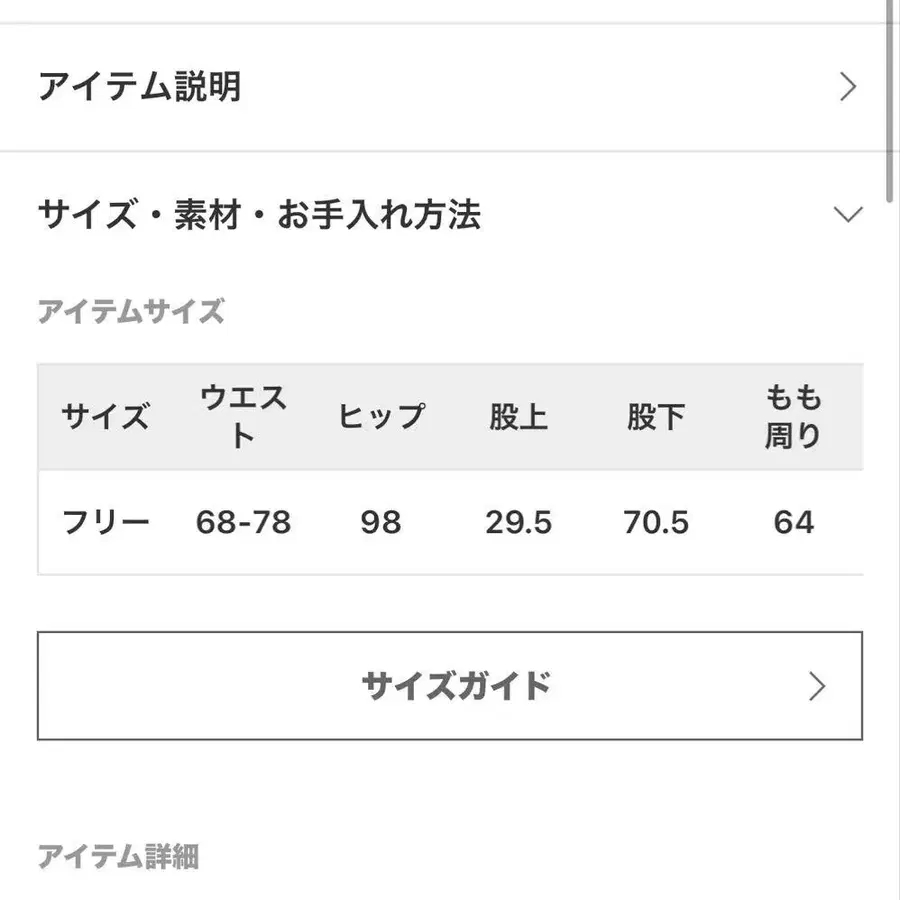Select the inseam value 70.5
900x900 pixels.
[x=656, y=522]
